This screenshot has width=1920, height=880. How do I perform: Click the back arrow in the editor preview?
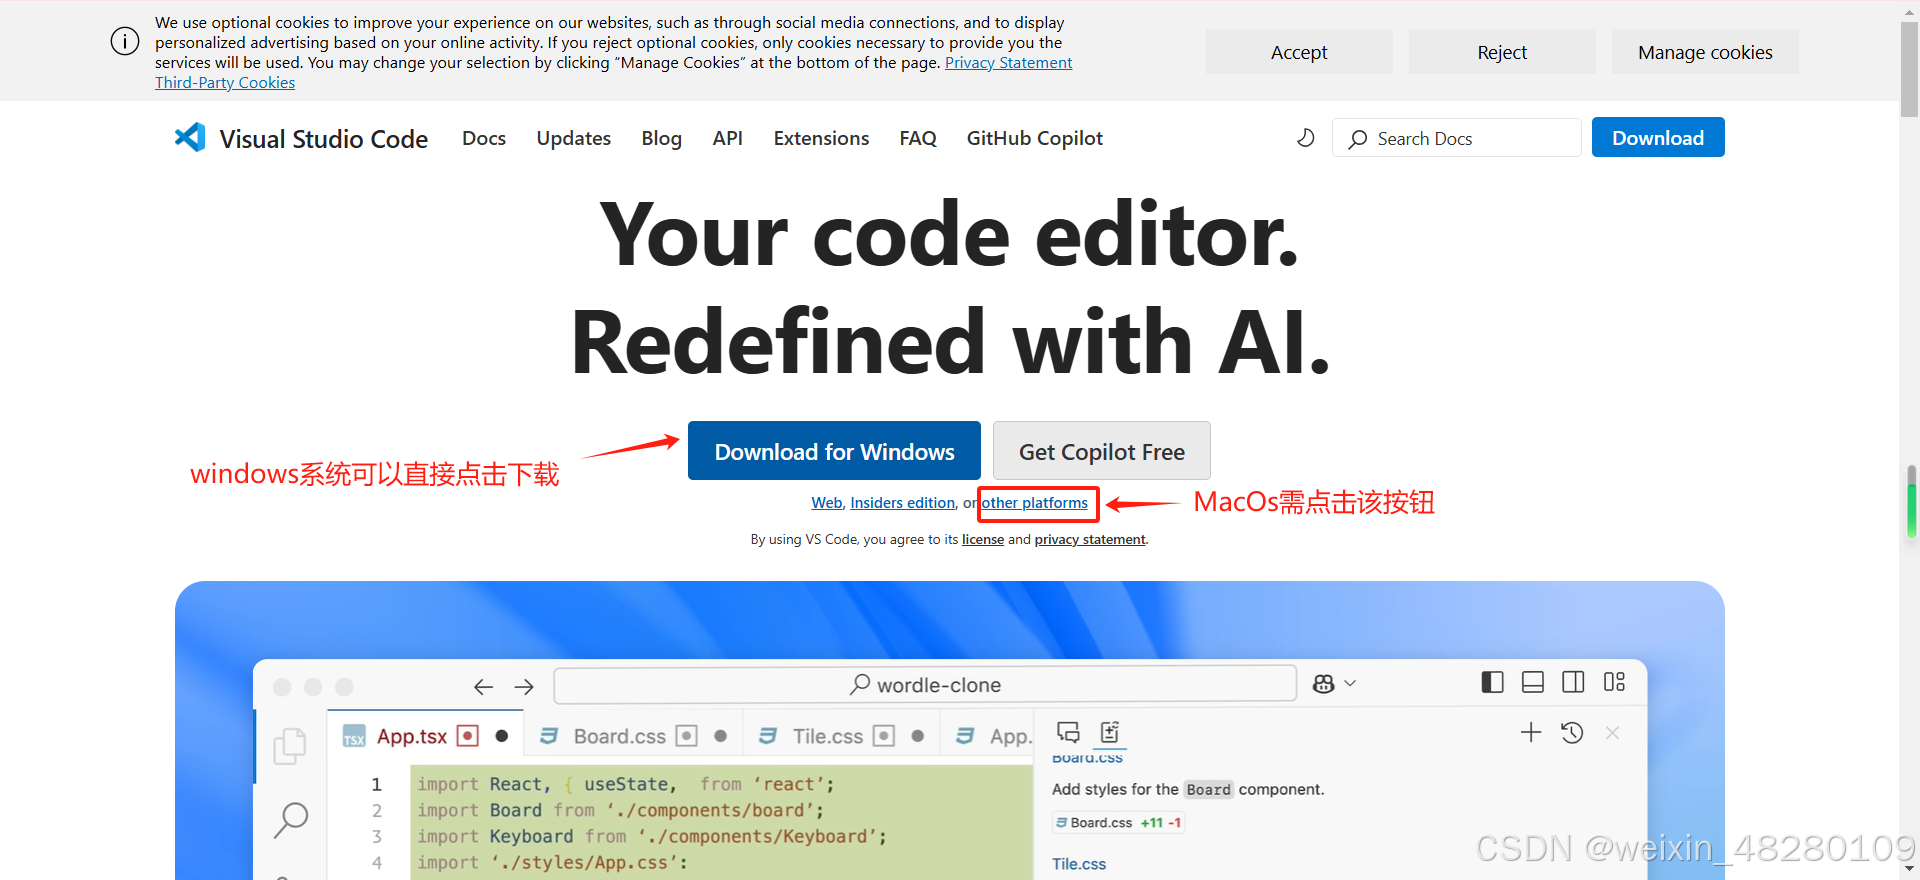[x=484, y=686]
